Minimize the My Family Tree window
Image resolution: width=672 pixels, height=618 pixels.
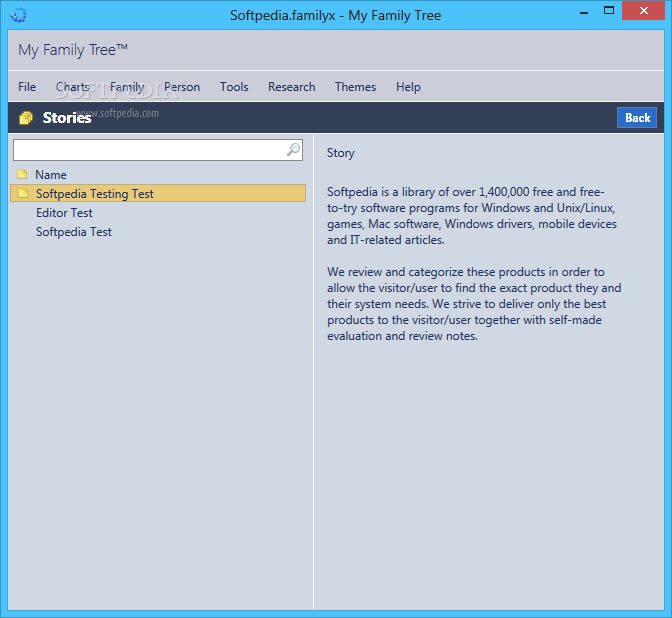pos(584,12)
